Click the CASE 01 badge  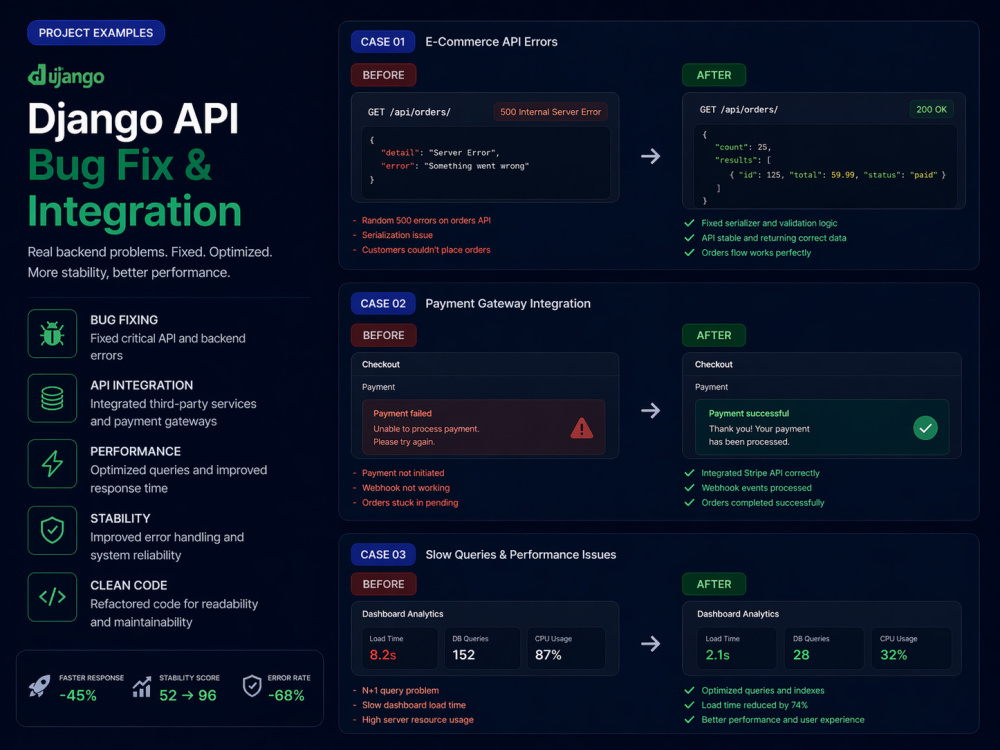[383, 41]
